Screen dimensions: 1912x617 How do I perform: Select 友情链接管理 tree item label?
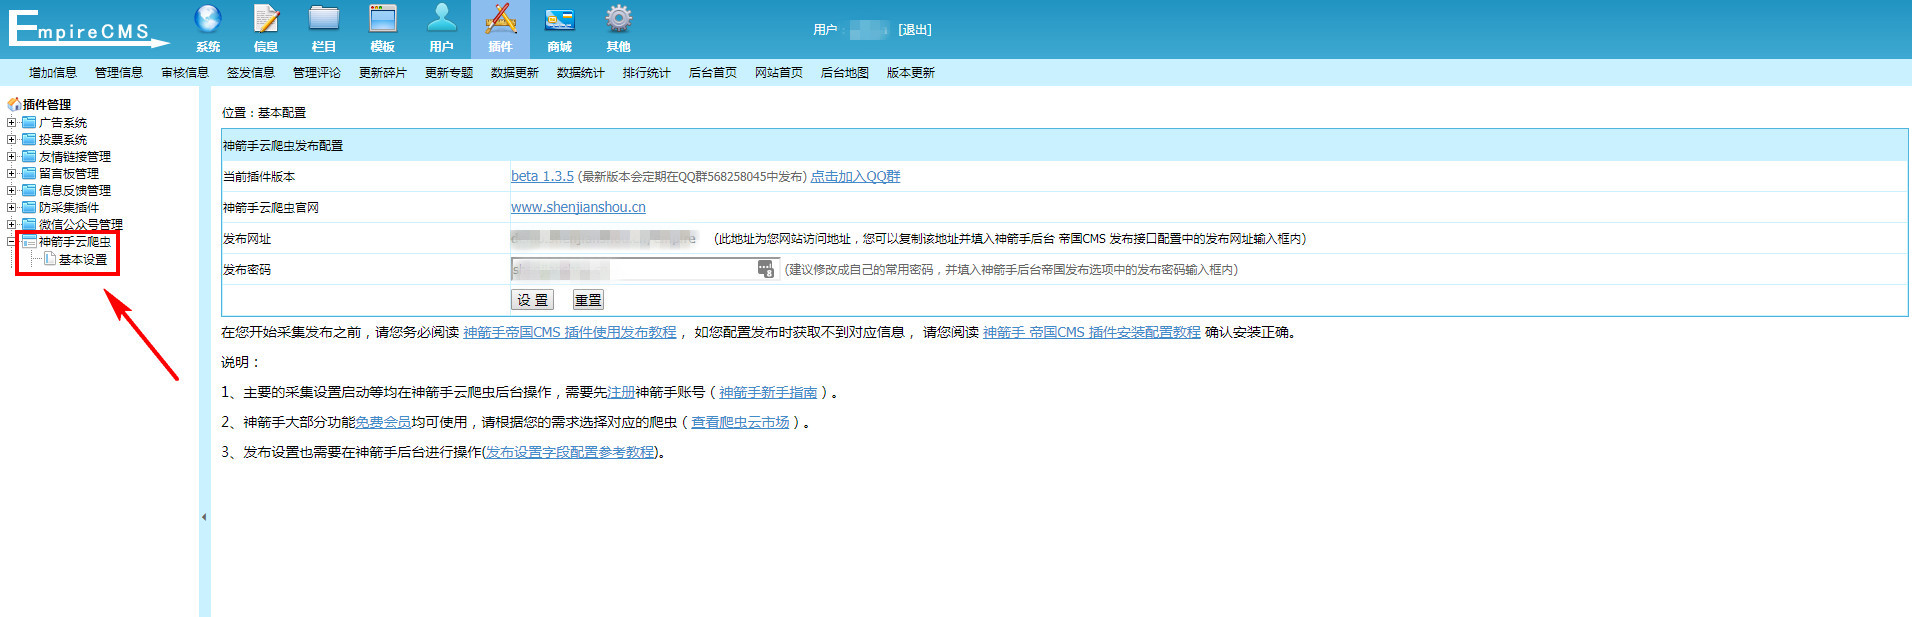75,156
